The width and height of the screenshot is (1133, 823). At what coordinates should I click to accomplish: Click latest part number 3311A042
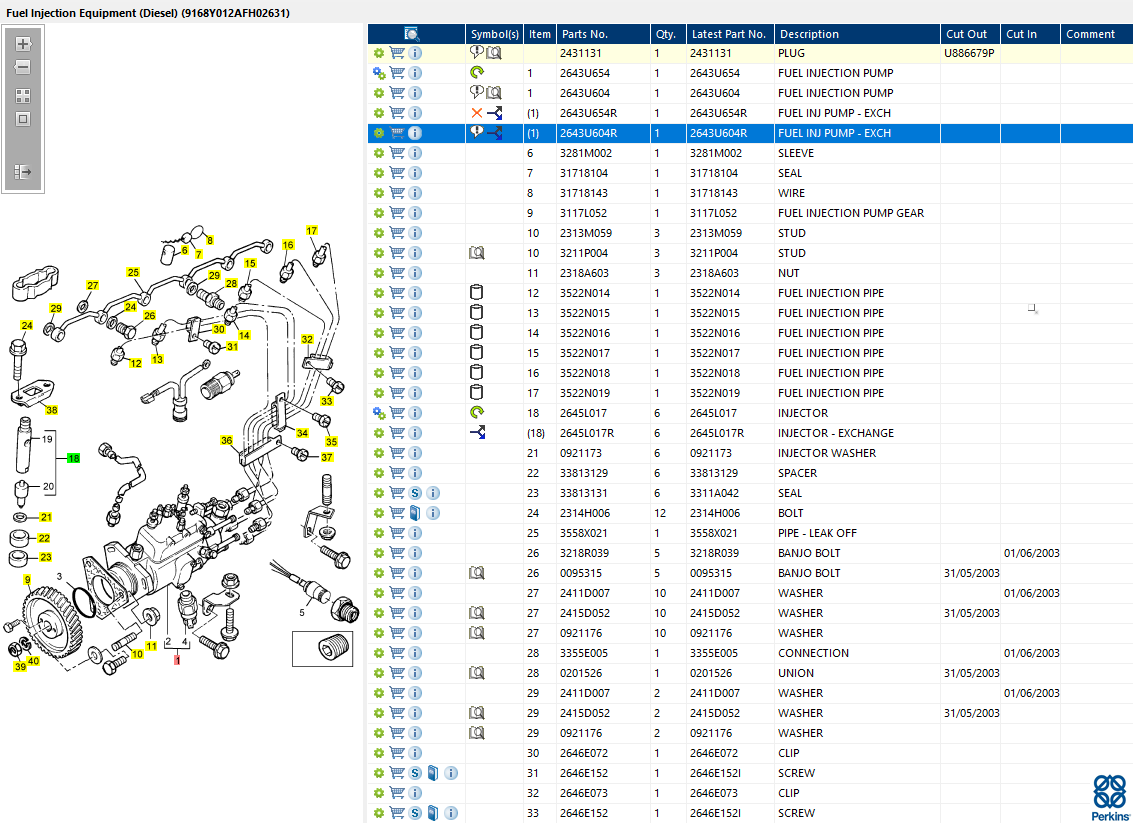point(717,493)
